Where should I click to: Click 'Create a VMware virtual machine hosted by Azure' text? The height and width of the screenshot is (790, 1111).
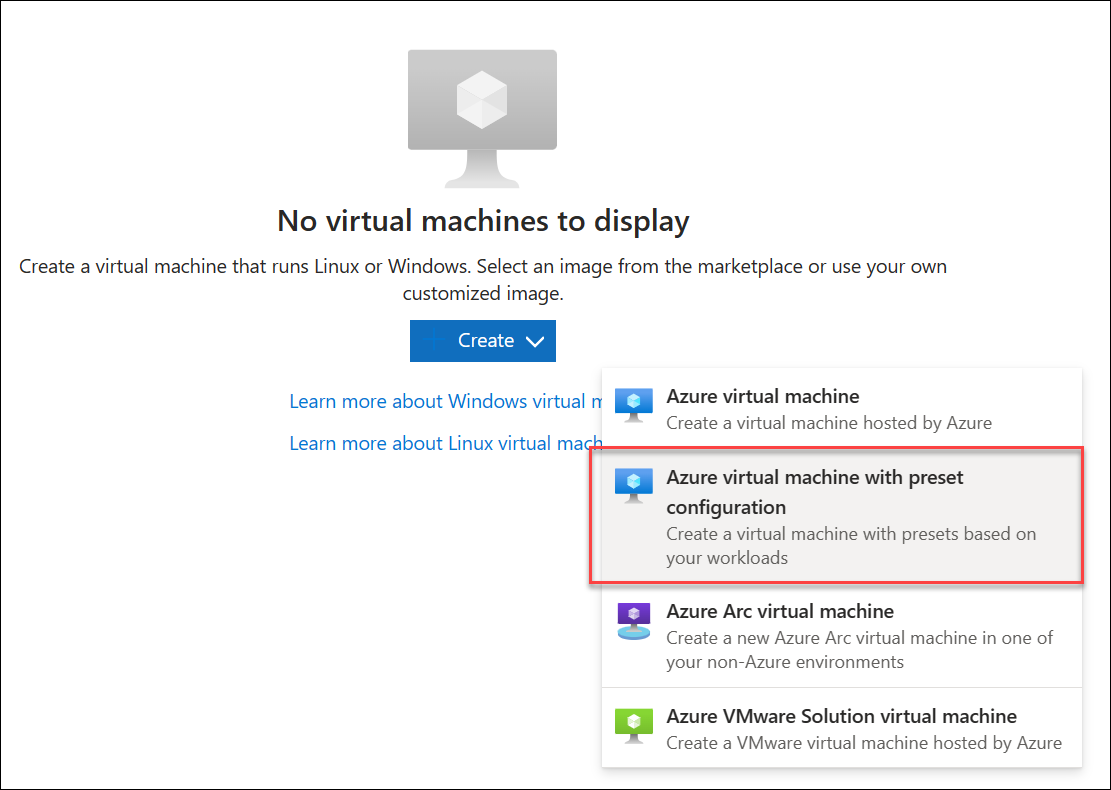(x=864, y=743)
